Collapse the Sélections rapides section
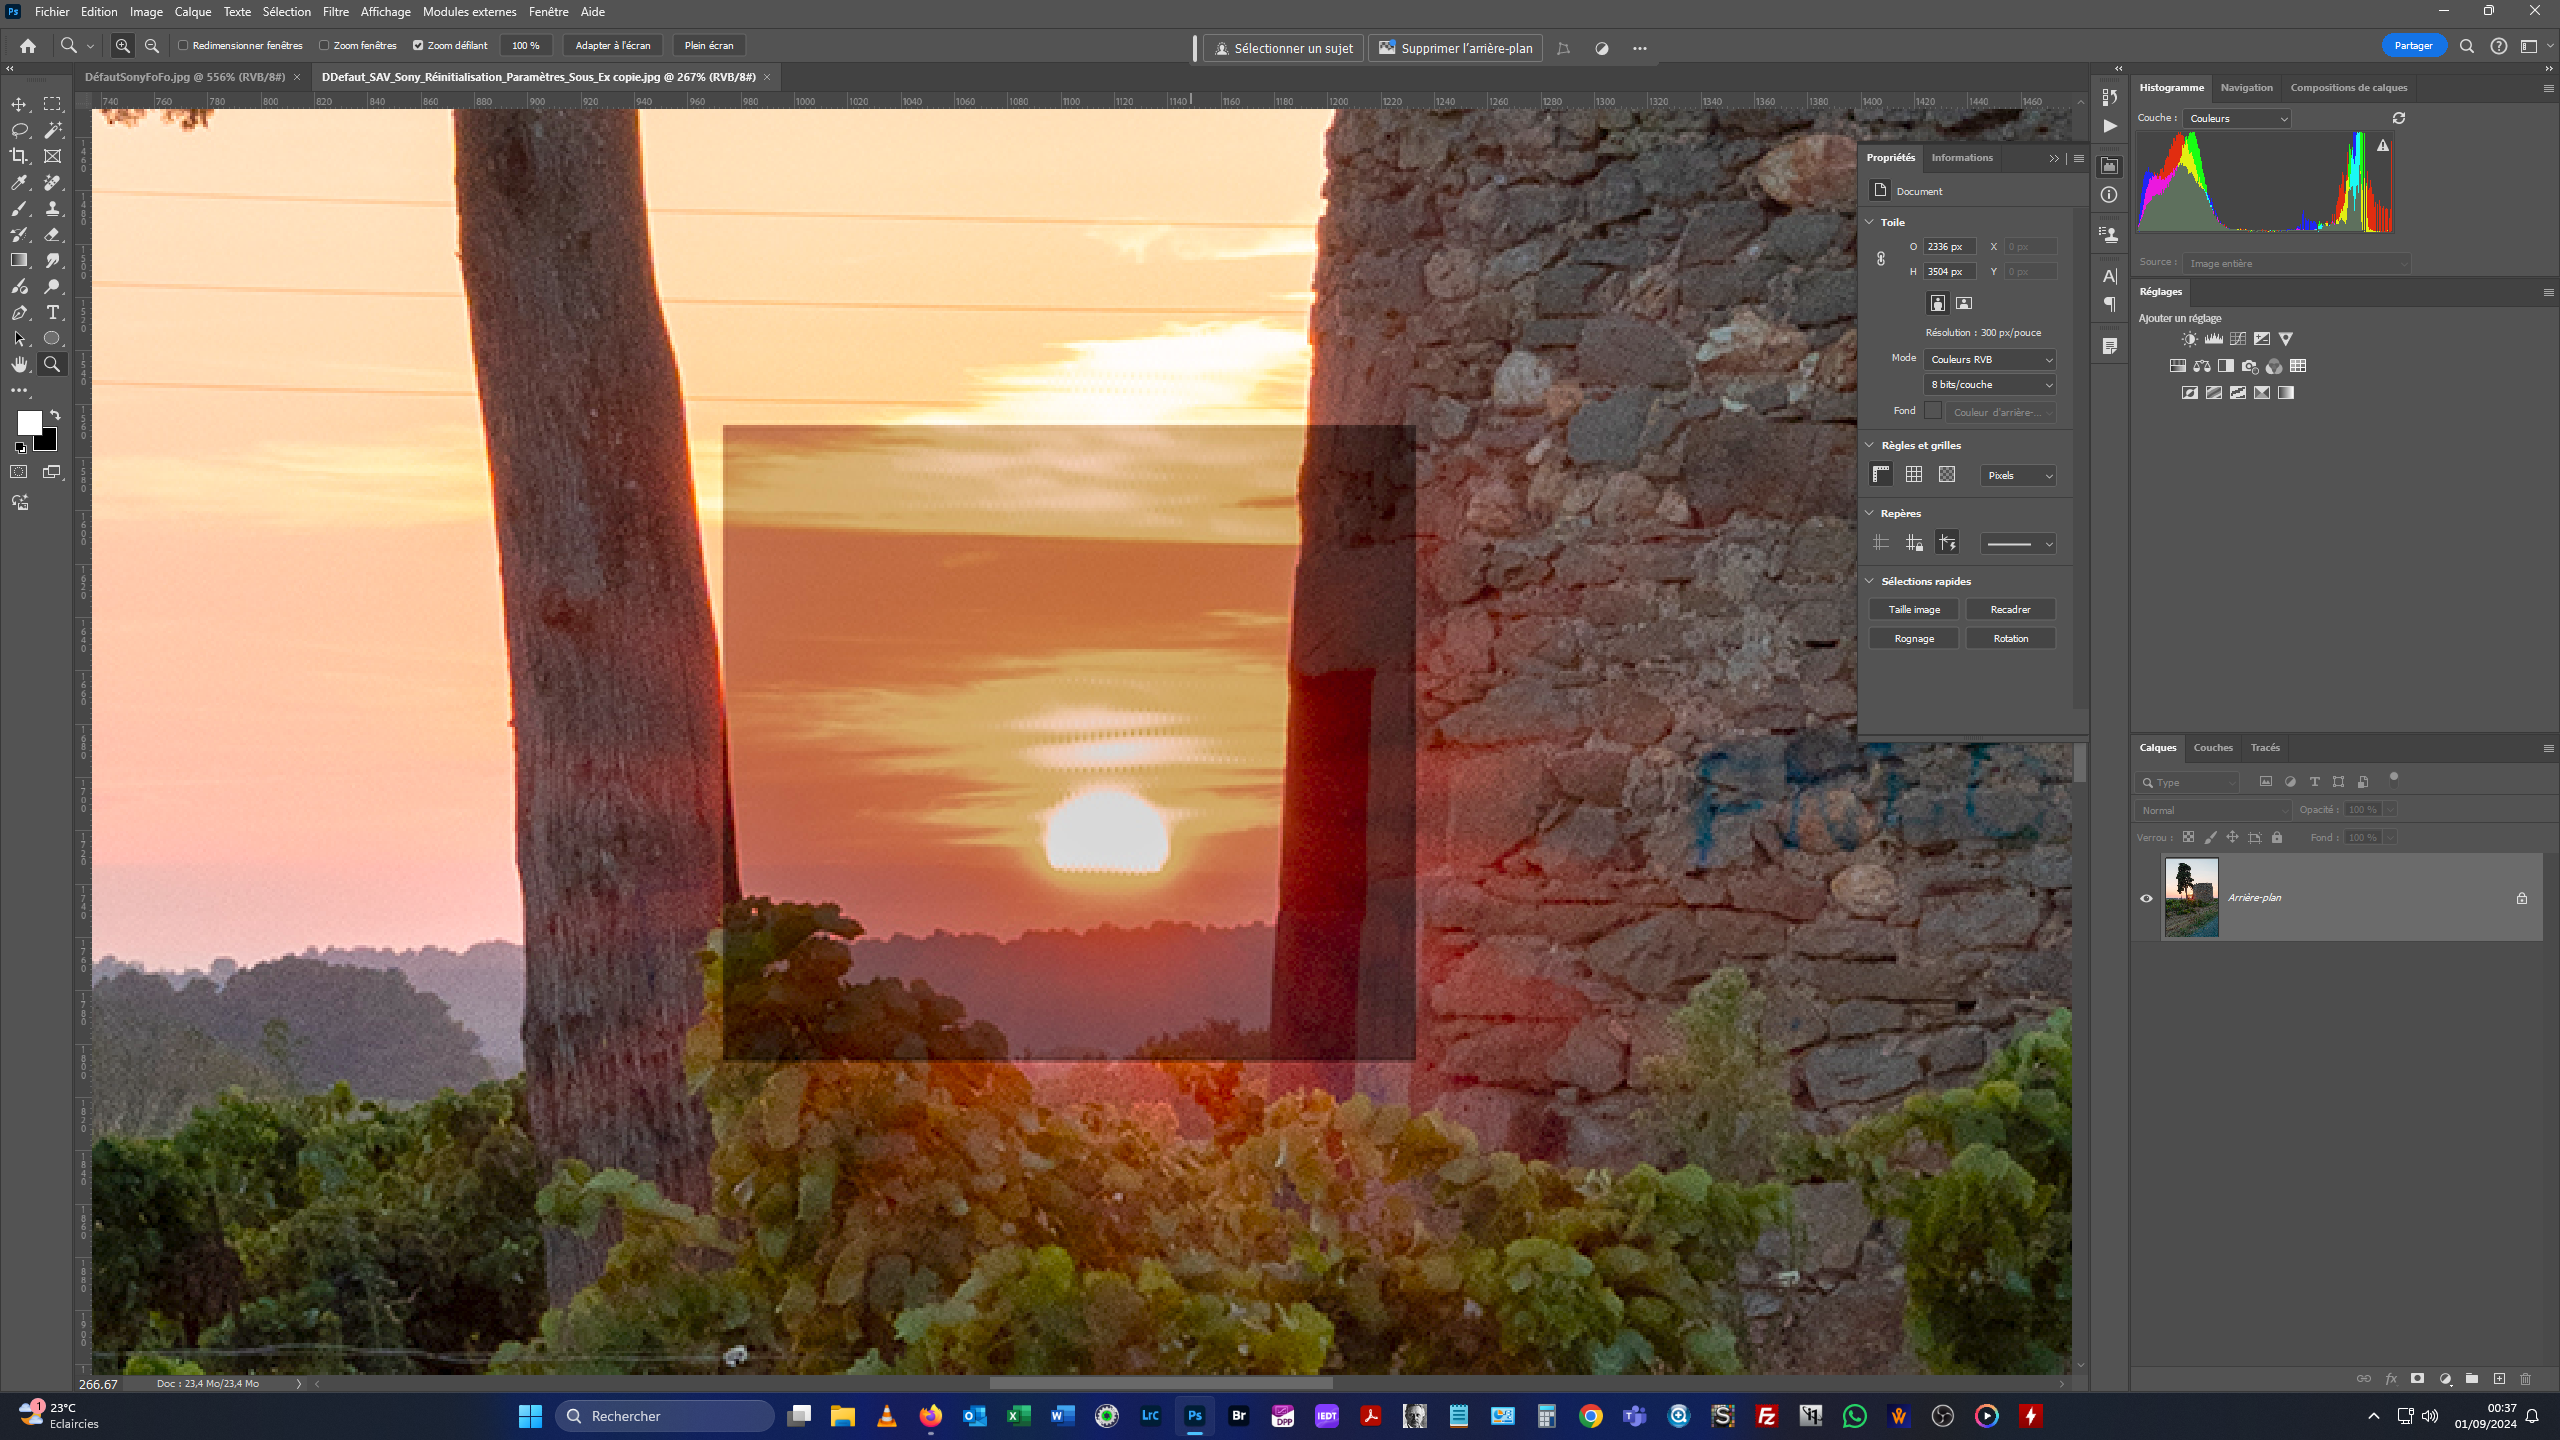Screen dimensions: 2560x1440 click(1869, 581)
